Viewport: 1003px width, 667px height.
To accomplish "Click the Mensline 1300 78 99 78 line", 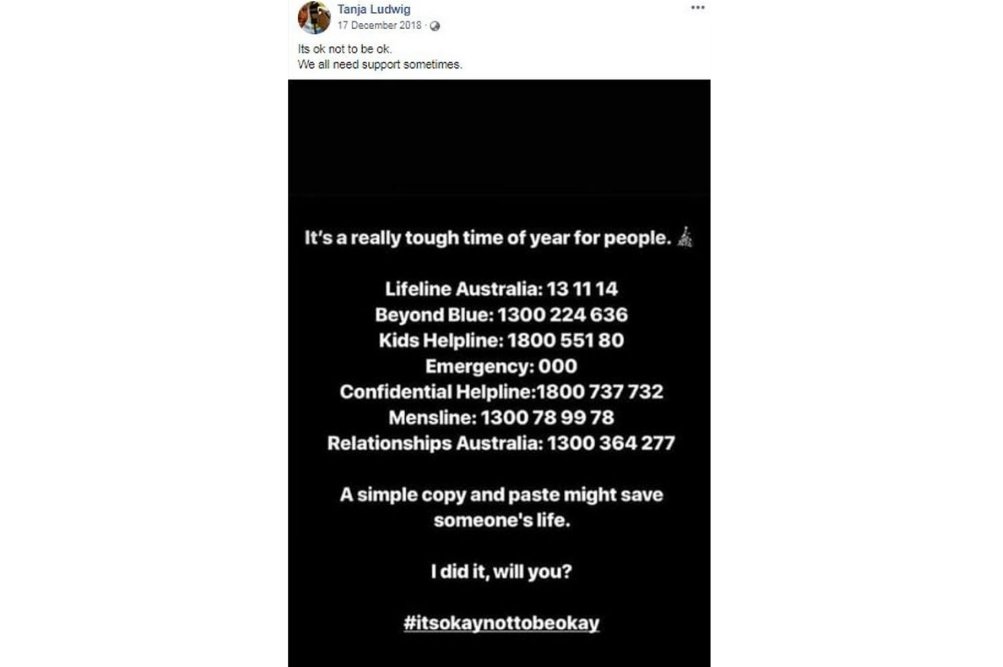I will tap(502, 418).
